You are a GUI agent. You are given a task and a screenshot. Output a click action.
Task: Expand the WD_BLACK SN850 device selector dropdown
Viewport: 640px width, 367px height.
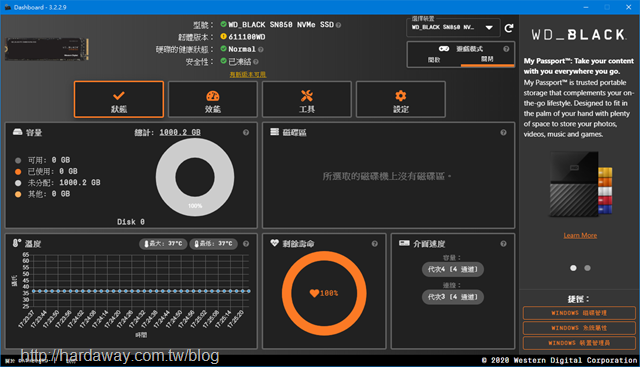tap(453, 27)
